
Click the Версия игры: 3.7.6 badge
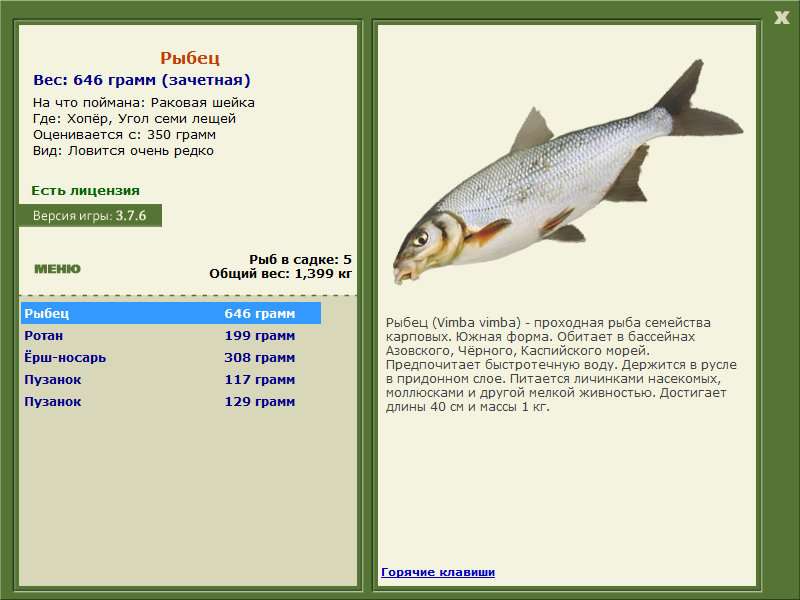pos(90,215)
